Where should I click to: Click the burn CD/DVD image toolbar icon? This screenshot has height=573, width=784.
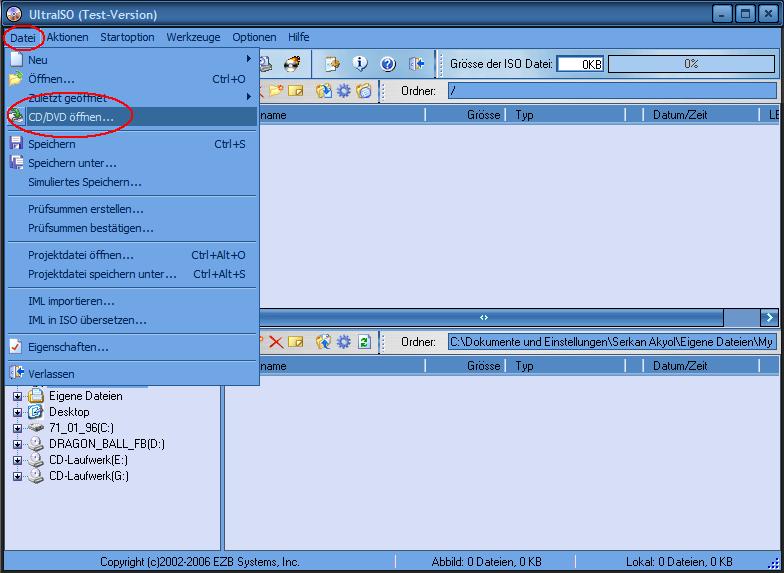(292, 64)
